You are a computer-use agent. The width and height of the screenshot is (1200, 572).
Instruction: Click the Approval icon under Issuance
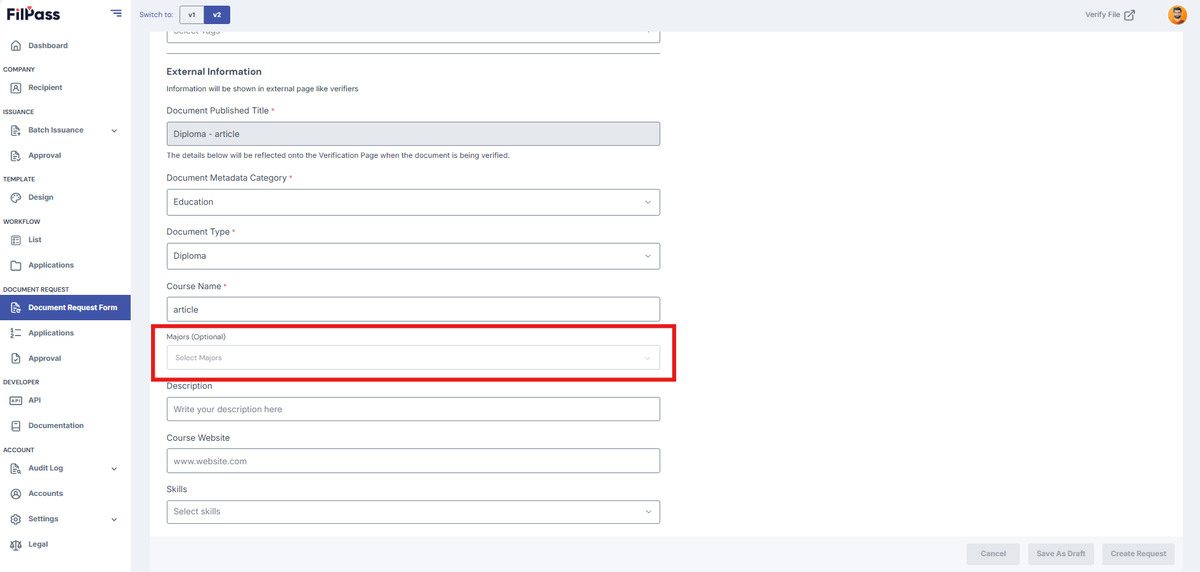[x=16, y=156]
